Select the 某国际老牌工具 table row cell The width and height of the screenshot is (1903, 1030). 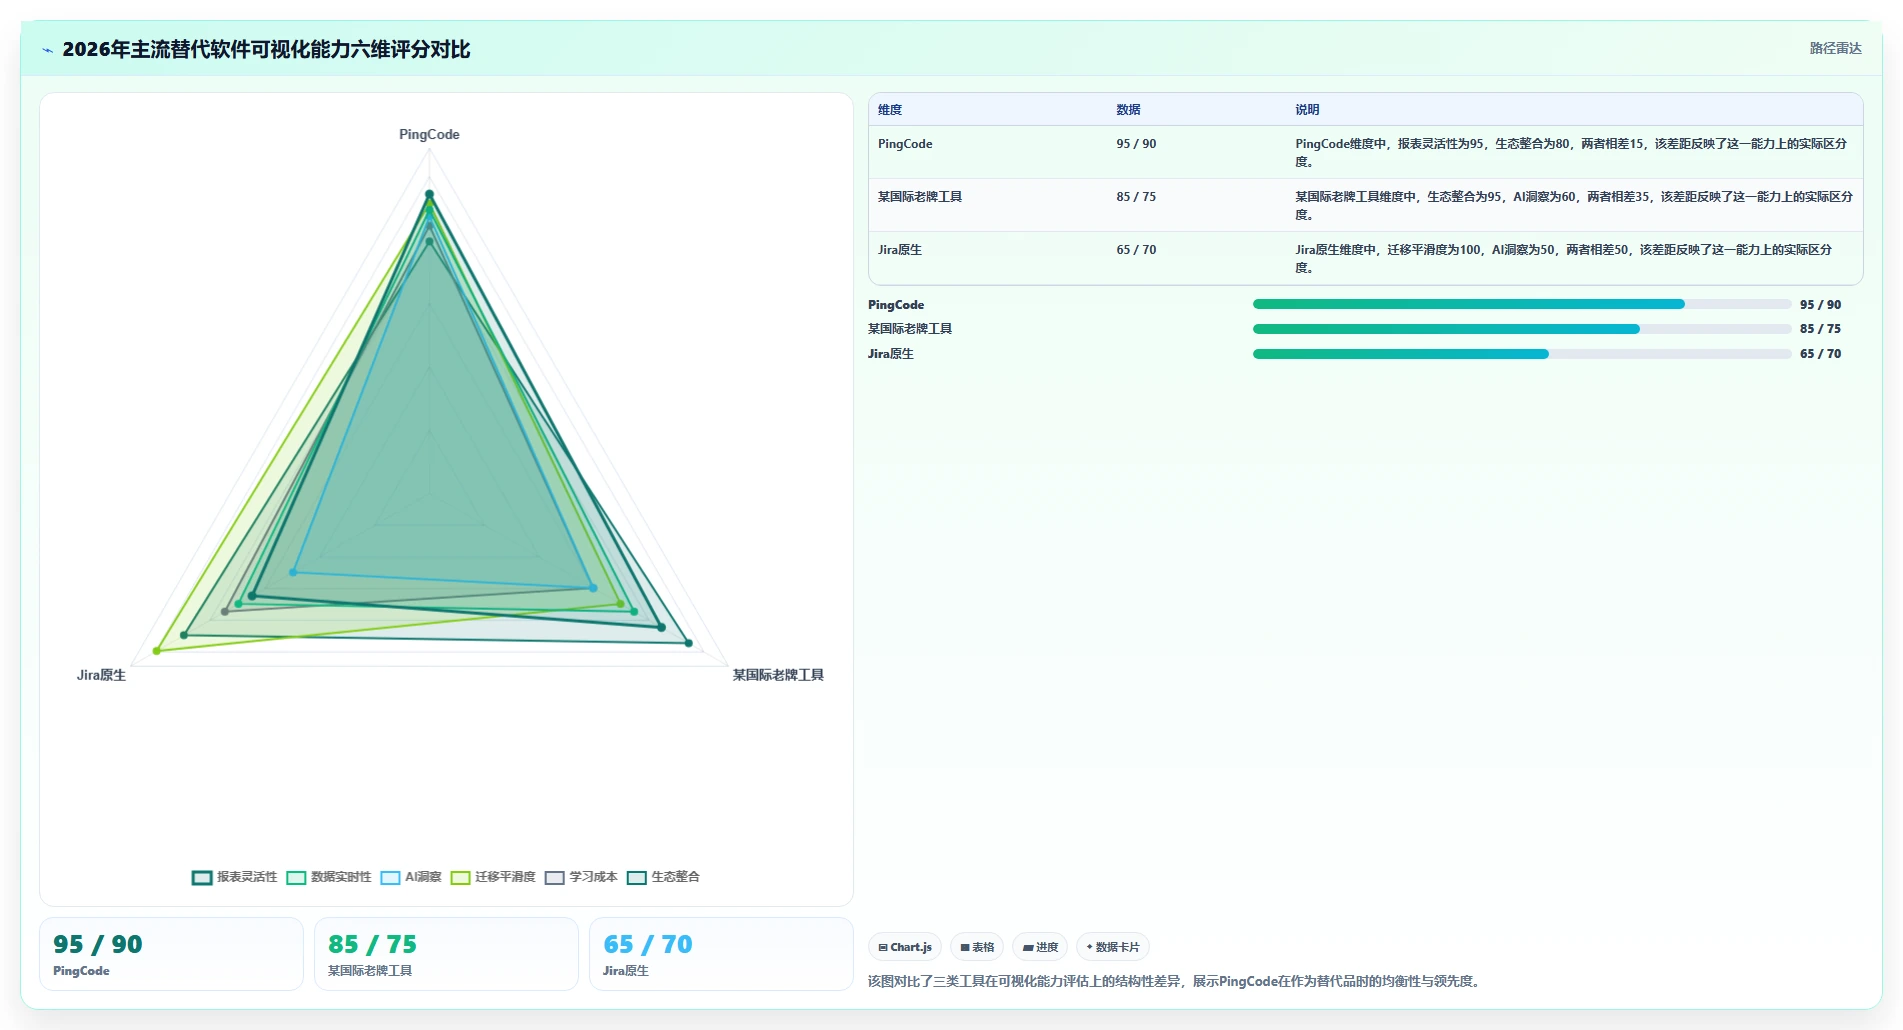pyautogui.click(x=920, y=197)
